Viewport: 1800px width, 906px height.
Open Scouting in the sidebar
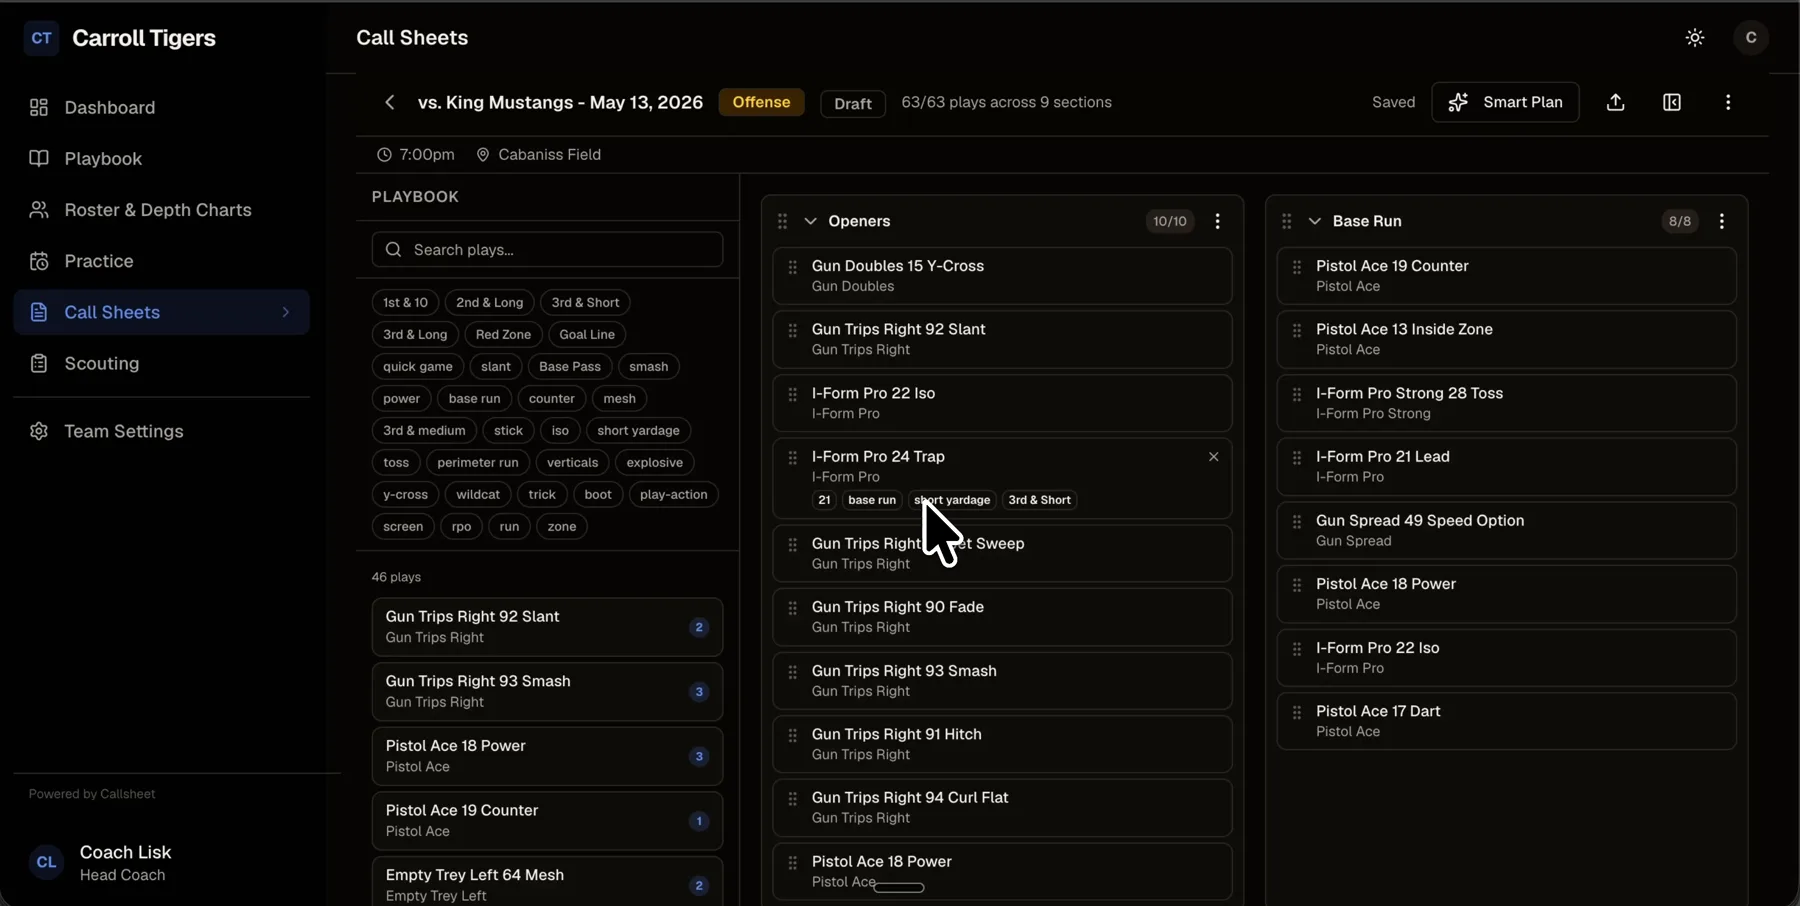(x=161, y=364)
